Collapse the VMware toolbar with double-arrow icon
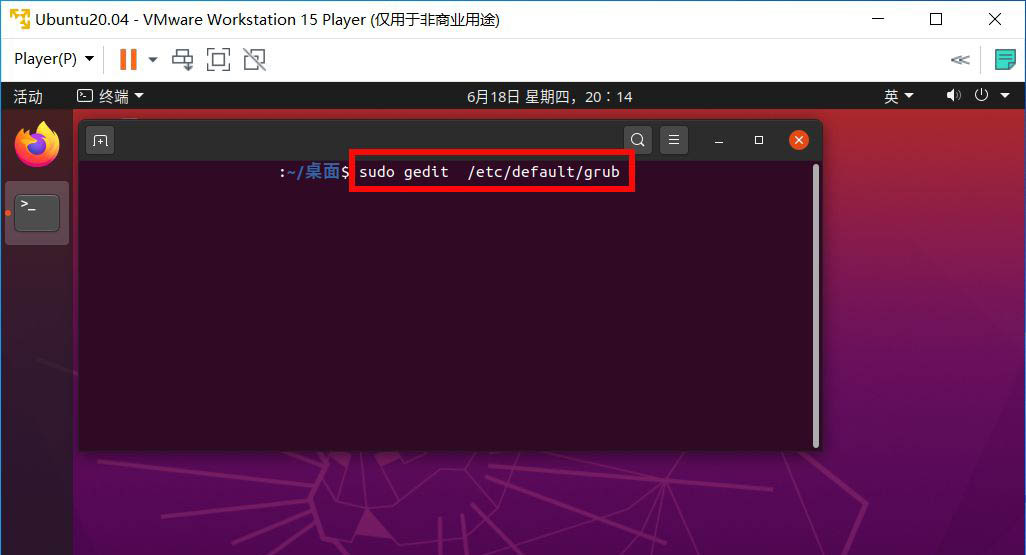This screenshot has height=555, width=1026. [x=960, y=60]
